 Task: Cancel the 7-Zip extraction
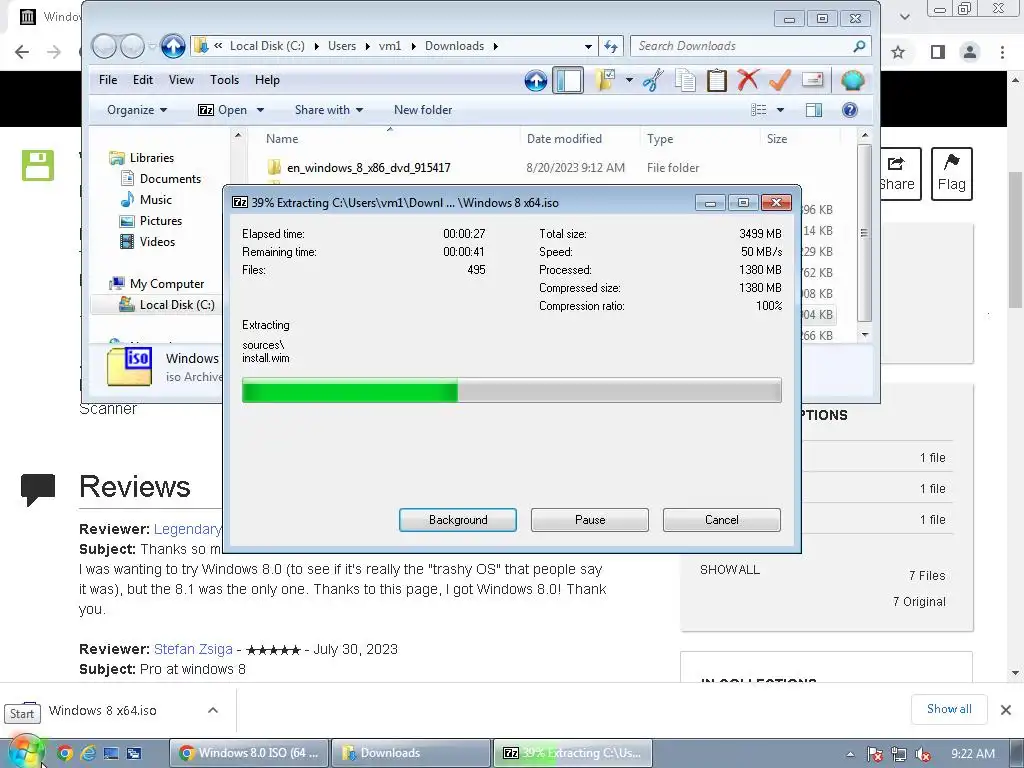pos(722,520)
